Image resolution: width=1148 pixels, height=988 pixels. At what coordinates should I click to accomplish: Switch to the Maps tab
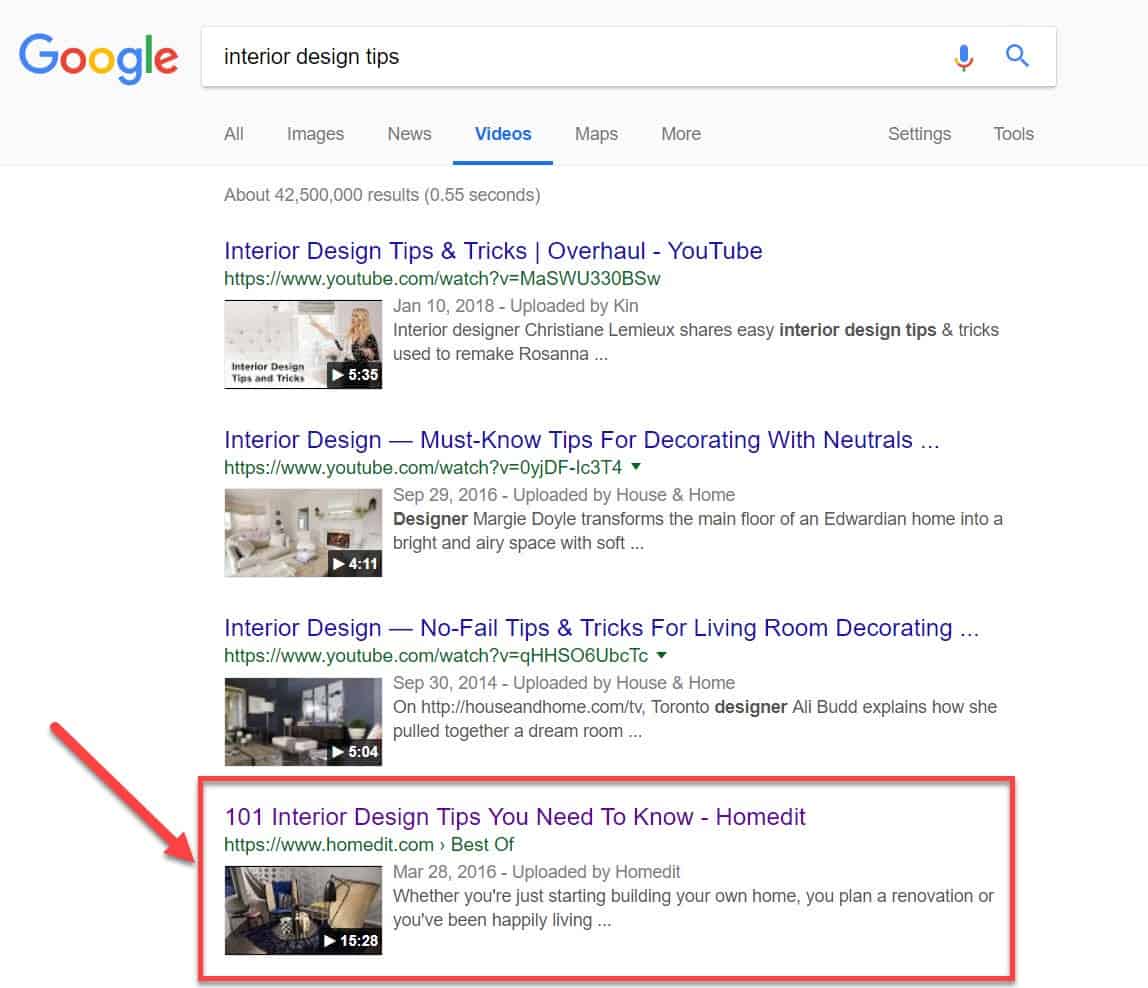[596, 134]
